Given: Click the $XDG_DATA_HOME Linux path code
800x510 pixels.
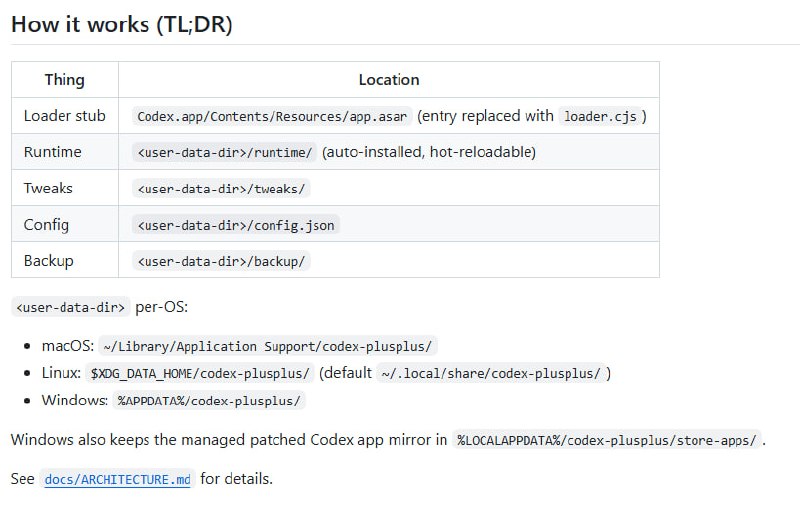Looking at the screenshot, I should [199, 373].
